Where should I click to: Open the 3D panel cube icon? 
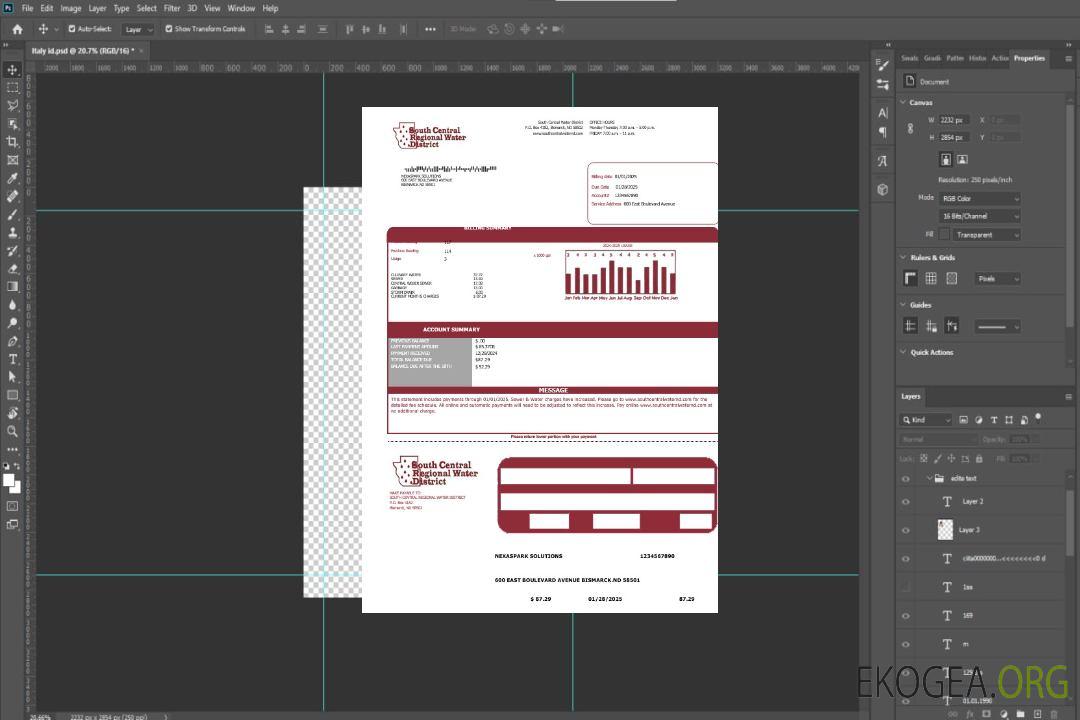[x=882, y=189]
